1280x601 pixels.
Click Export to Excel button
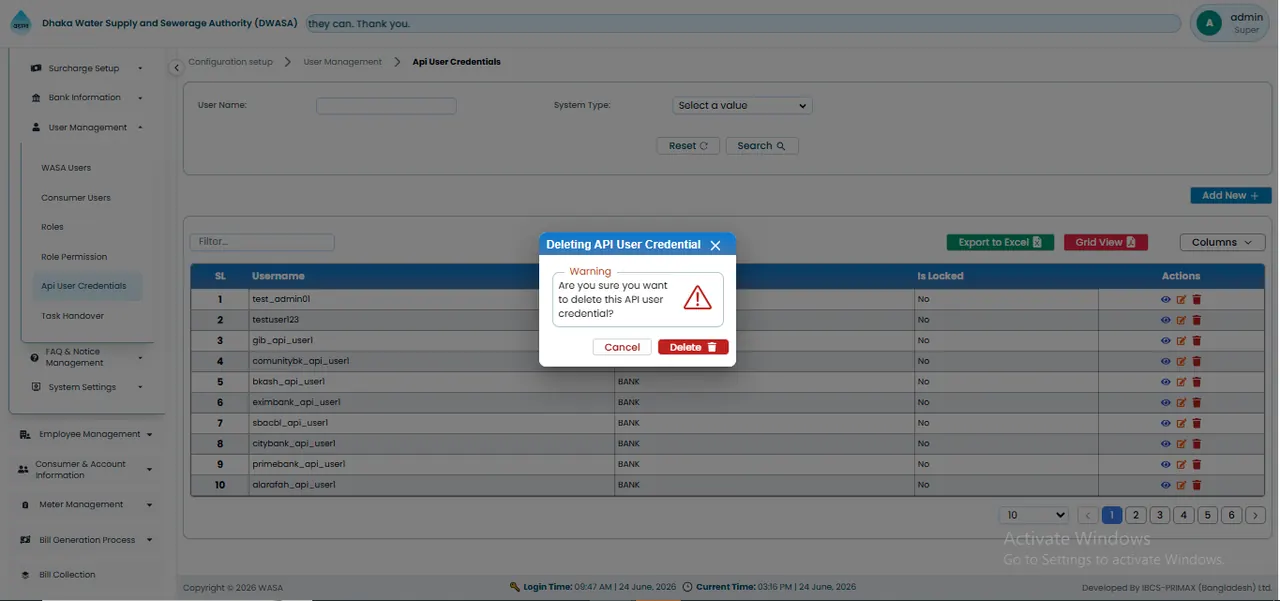[x=1000, y=242]
